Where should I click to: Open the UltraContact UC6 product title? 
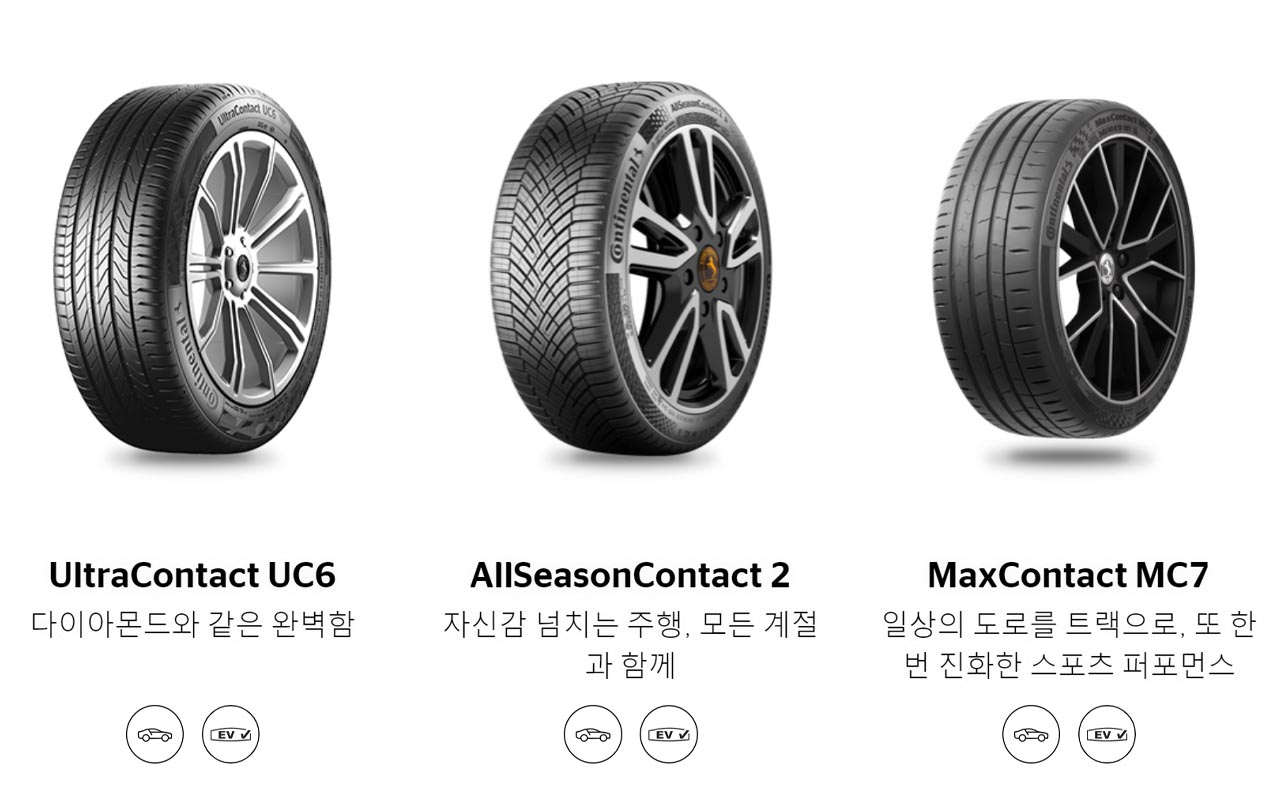click(x=192, y=575)
